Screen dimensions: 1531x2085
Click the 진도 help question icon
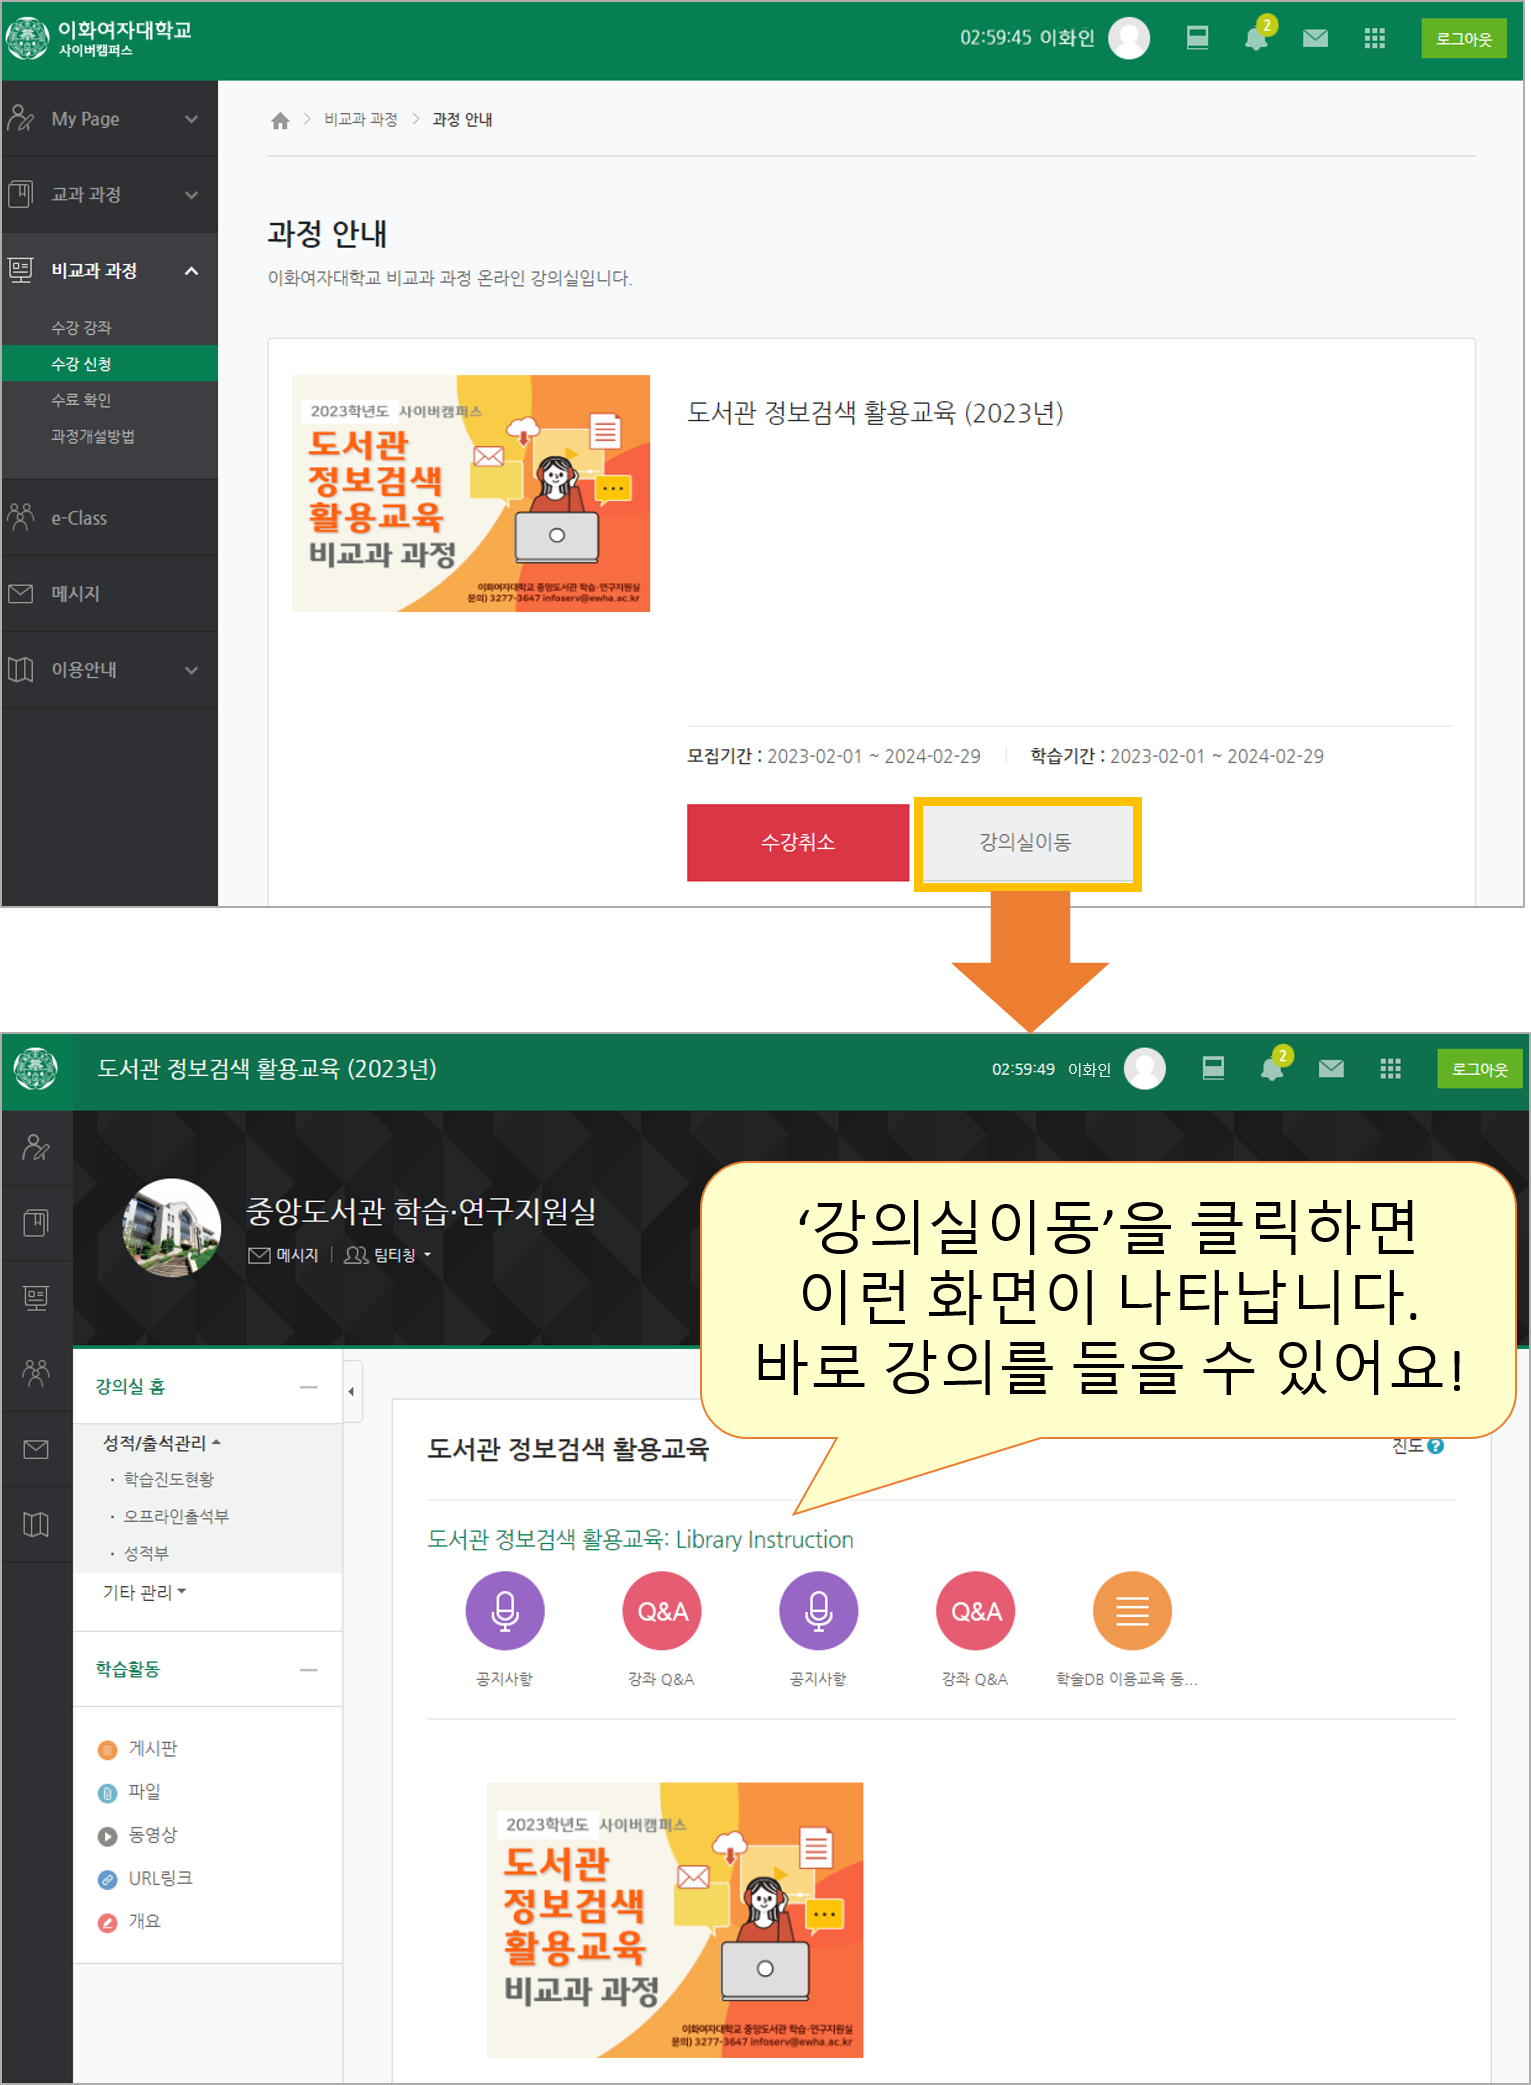[1436, 1446]
